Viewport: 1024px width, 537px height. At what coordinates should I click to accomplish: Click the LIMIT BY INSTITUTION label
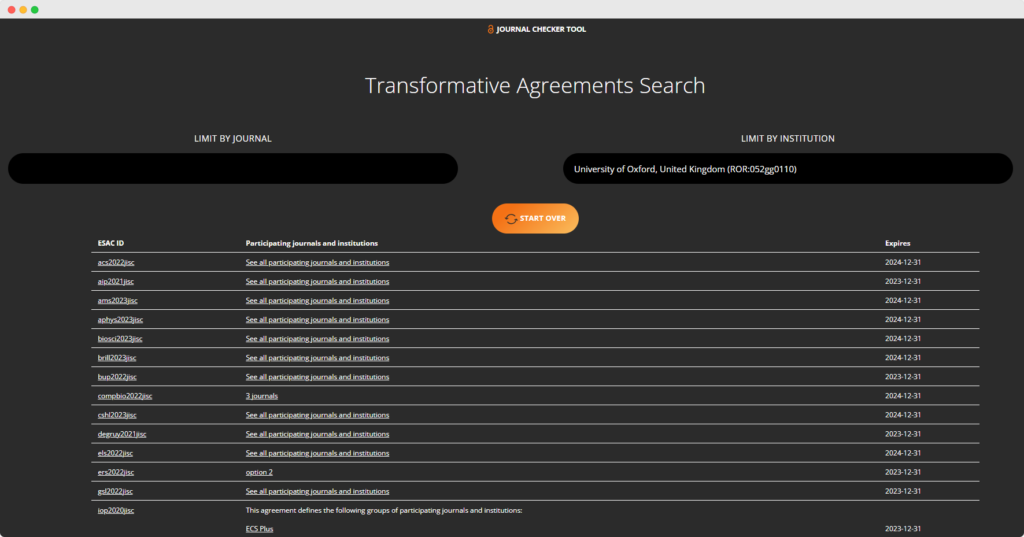click(788, 138)
